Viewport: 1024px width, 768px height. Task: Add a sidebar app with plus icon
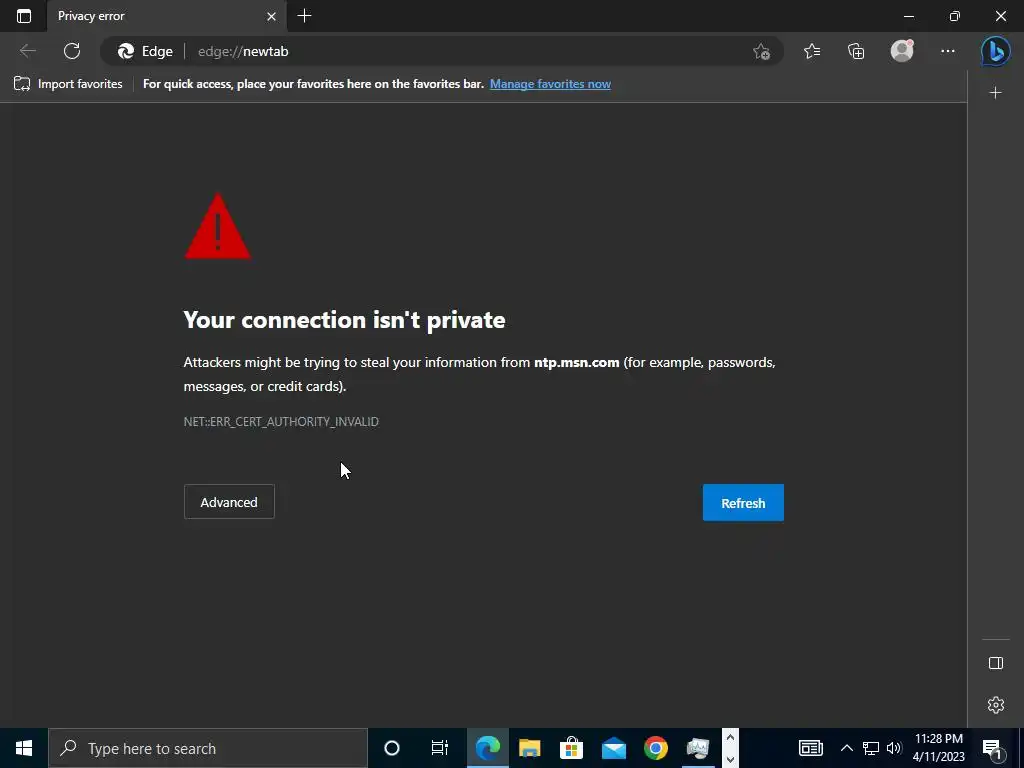click(x=995, y=93)
